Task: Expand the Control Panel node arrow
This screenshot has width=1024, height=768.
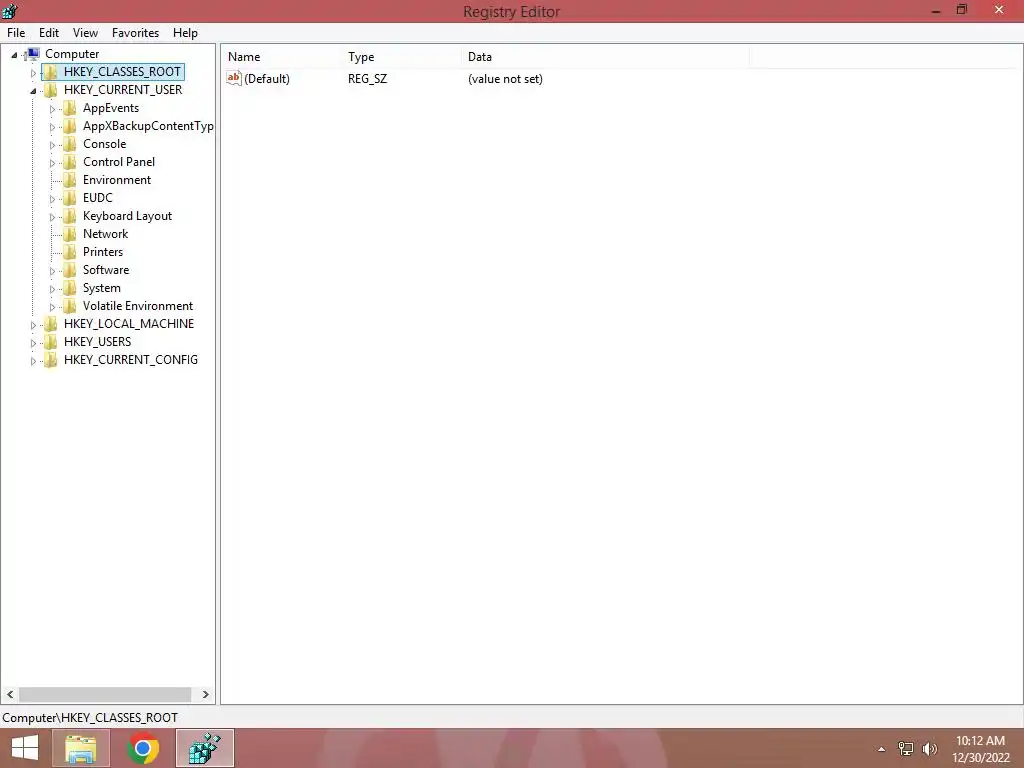Action: tap(52, 163)
